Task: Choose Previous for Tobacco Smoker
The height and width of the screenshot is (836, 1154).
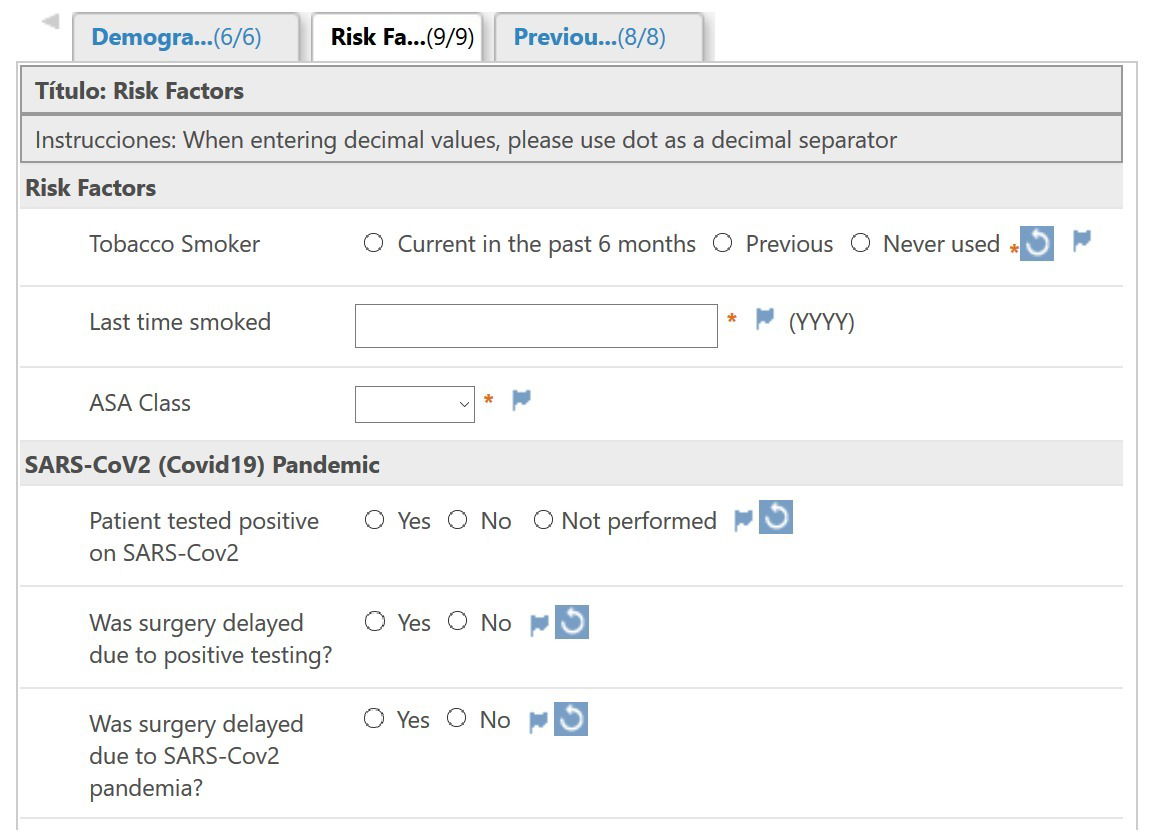Action: coord(723,243)
